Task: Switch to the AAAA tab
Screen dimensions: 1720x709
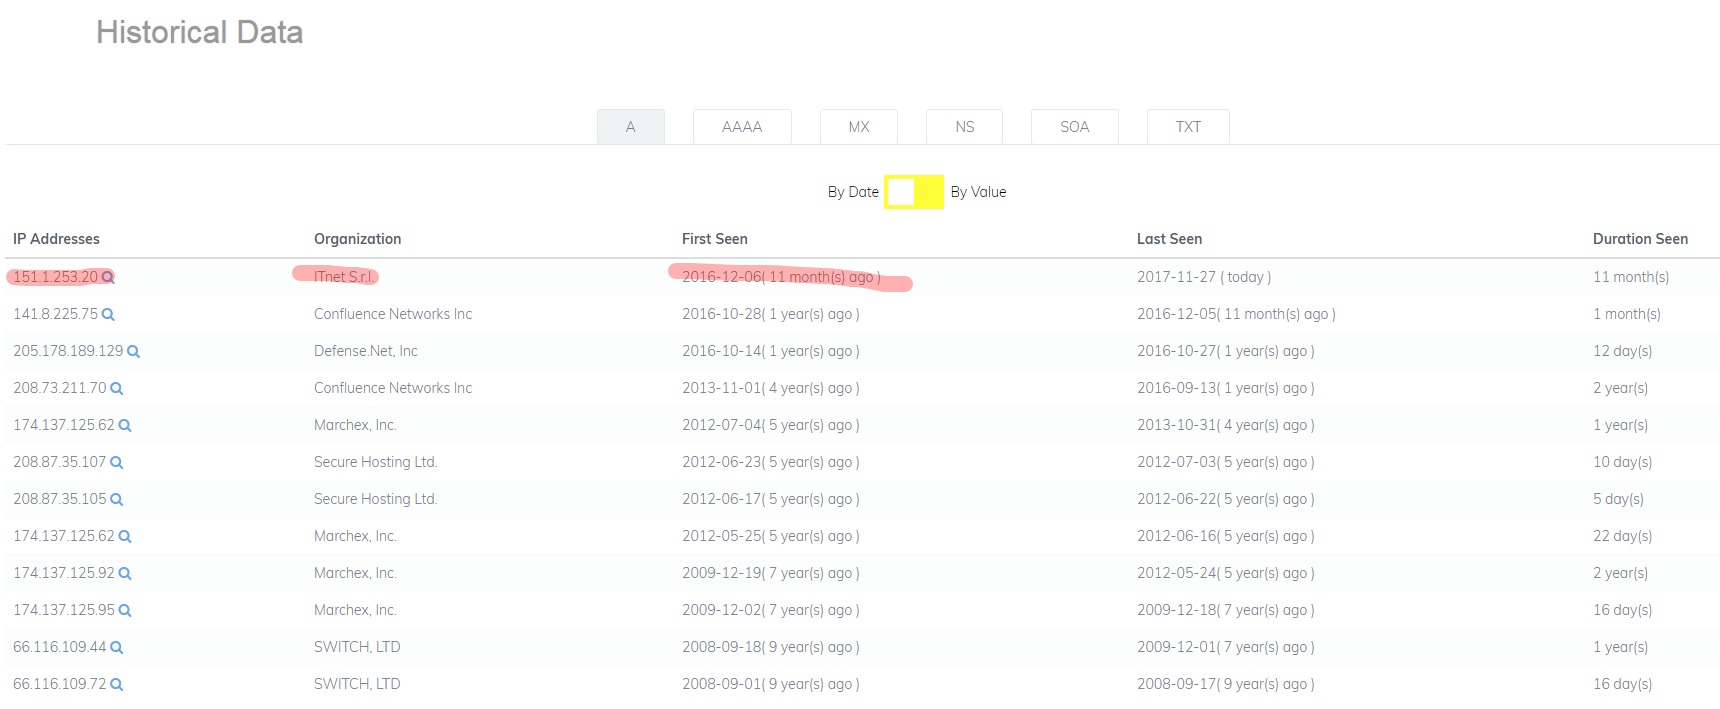Action: (742, 127)
